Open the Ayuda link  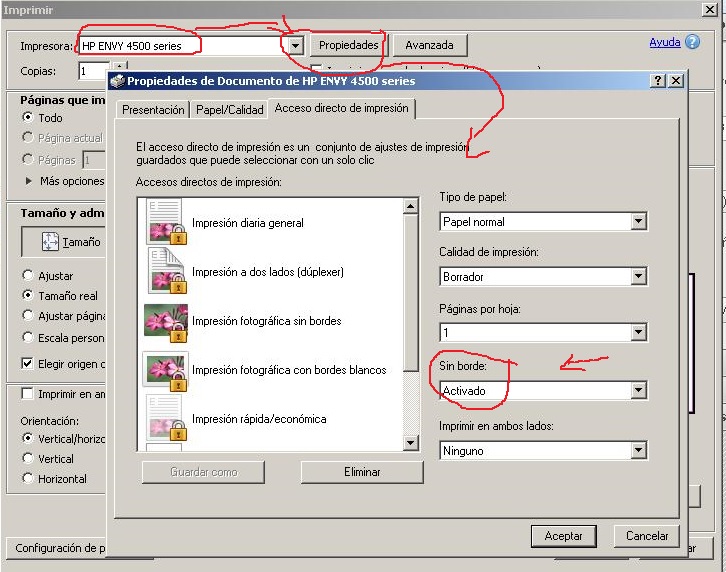[x=665, y=42]
